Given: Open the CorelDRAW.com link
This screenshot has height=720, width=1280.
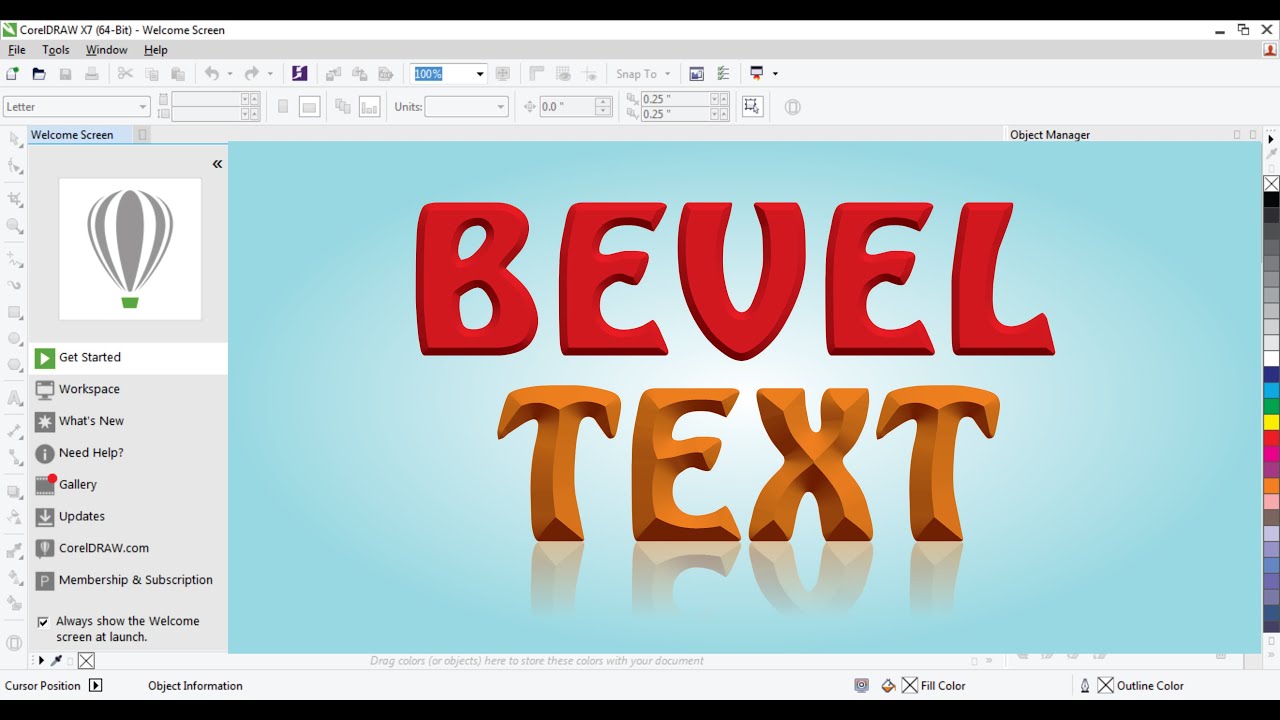Looking at the screenshot, I should pyautogui.click(x=129, y=548).
